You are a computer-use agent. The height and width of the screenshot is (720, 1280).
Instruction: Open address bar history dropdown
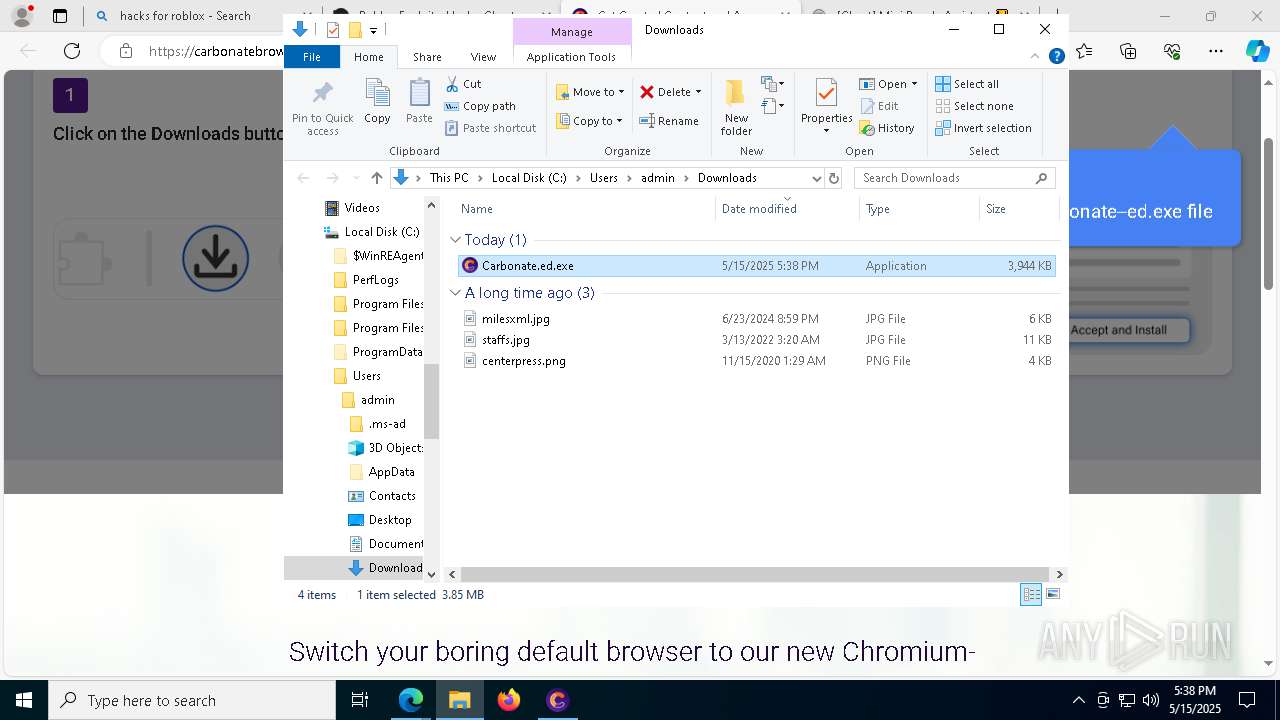[816, 178]
